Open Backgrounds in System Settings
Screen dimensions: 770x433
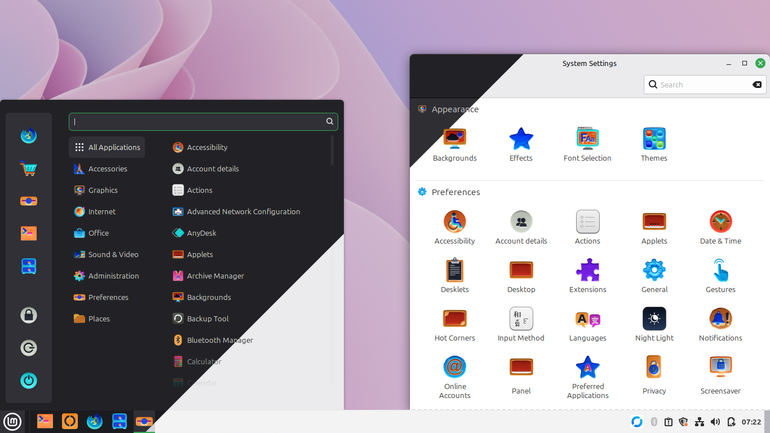click(x=454, y=144)
